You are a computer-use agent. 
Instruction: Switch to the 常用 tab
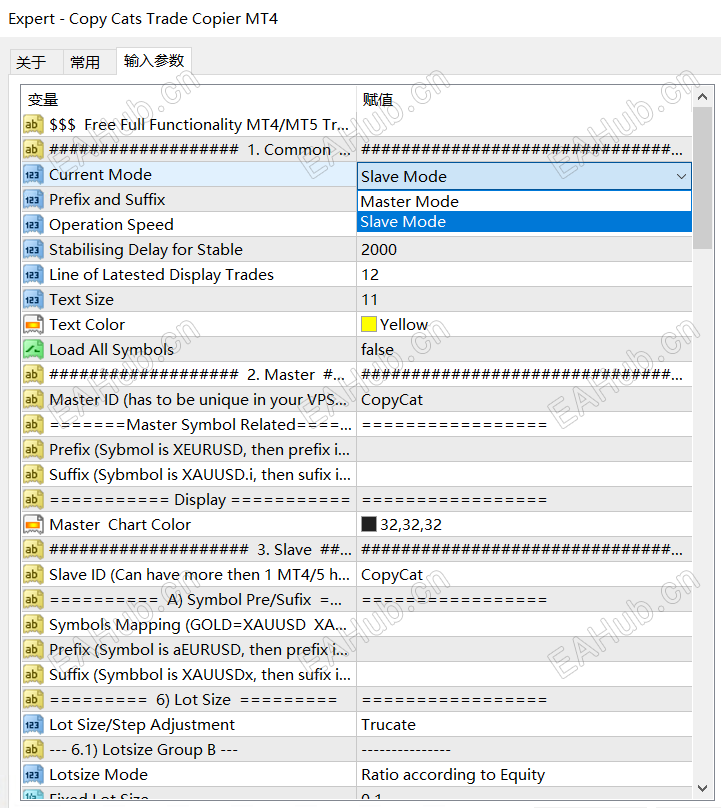(90, 62)
